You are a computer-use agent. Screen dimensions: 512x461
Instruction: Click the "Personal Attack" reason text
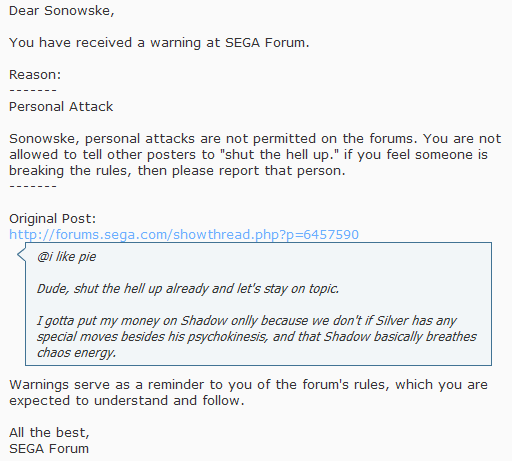[61, 107]
